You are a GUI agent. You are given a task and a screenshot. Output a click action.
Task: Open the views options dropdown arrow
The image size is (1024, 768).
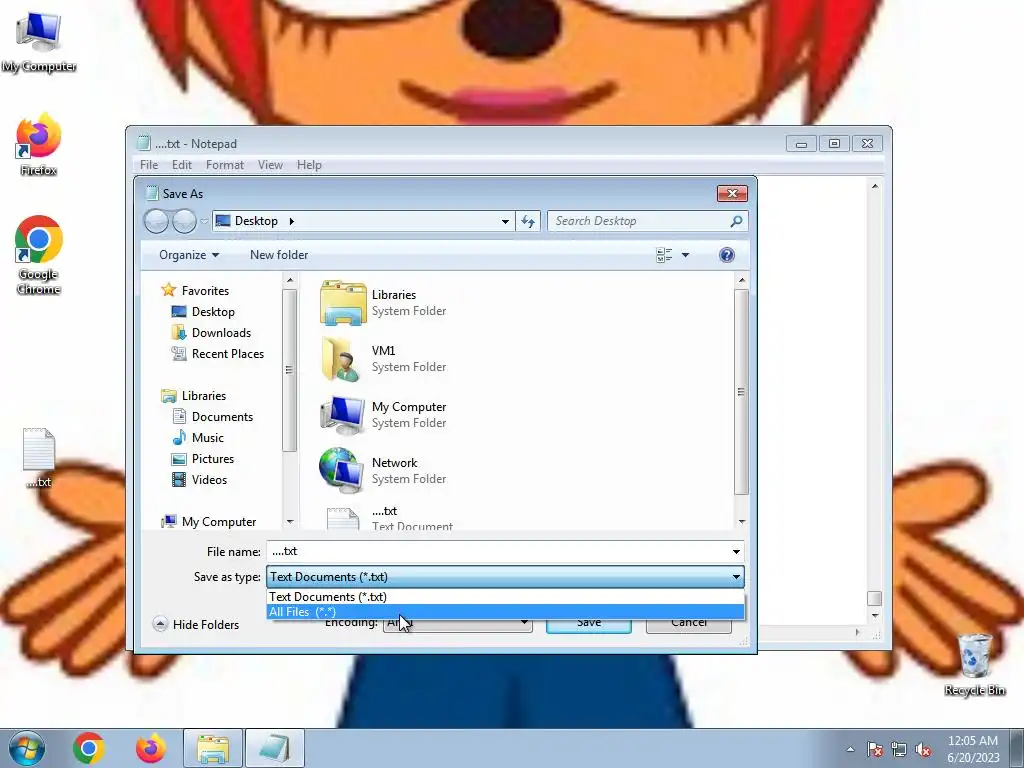coord(685,255)
